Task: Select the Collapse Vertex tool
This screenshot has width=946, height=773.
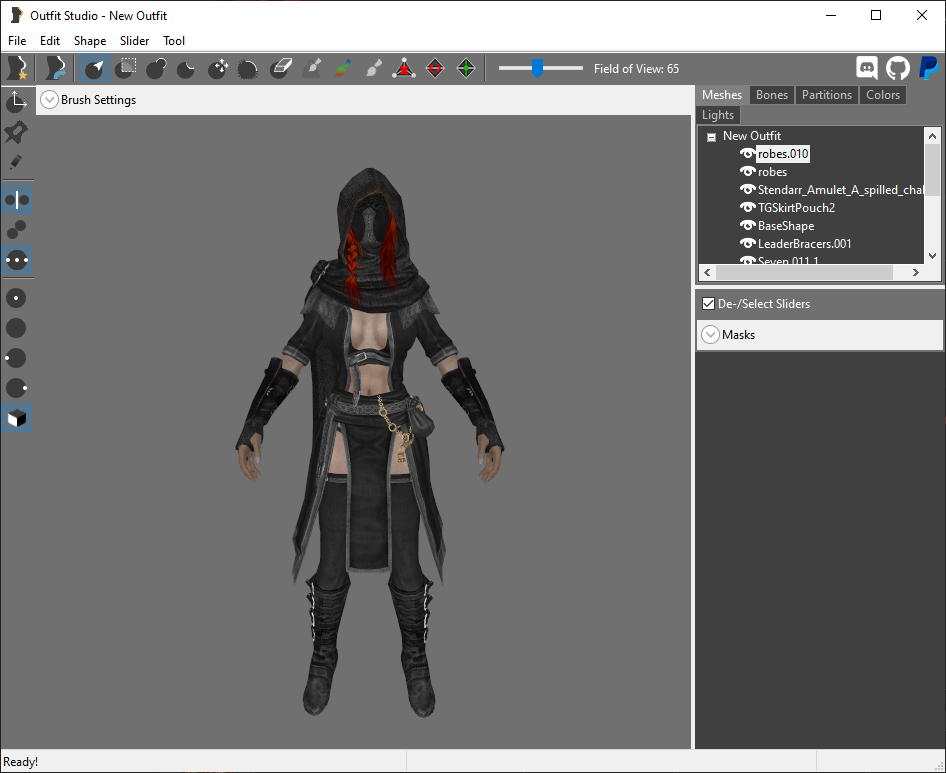Action: click(x=404, y=68)
